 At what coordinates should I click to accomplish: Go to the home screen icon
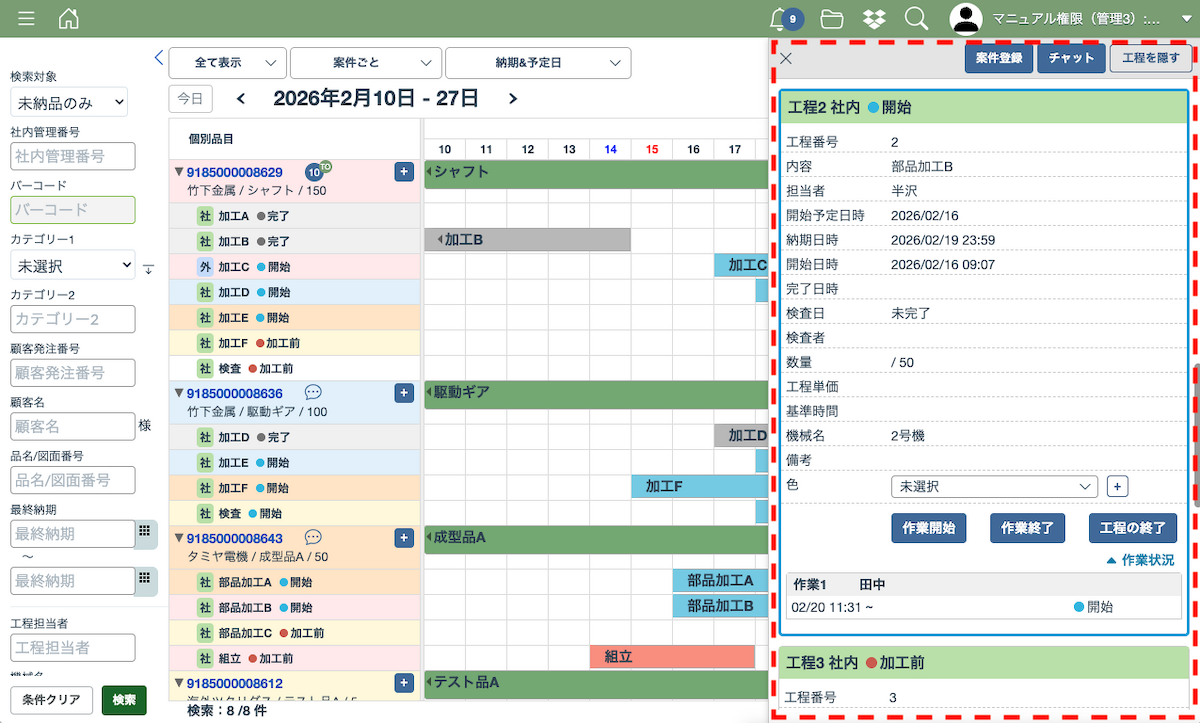coord(69,19)
